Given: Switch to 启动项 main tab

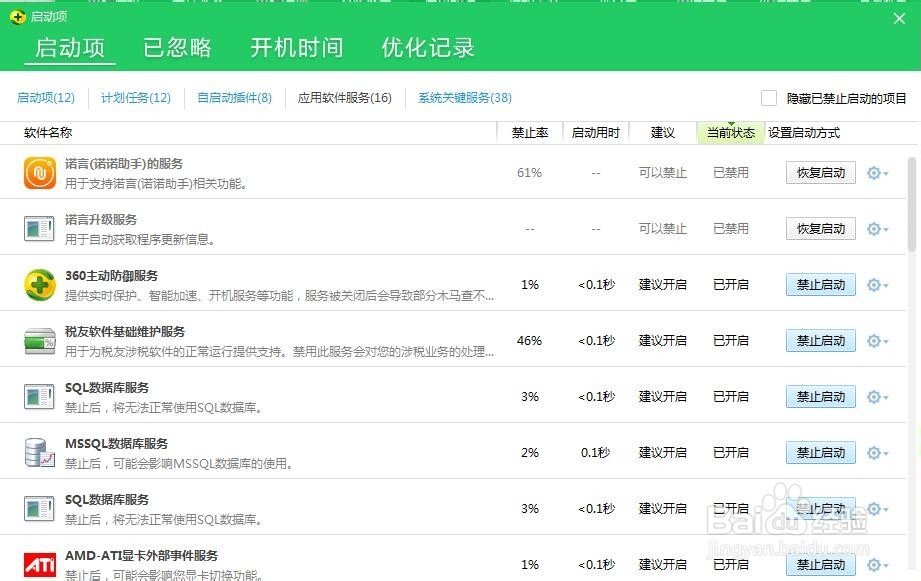Looking at the screenshot, I should click(x=70, y=48).
